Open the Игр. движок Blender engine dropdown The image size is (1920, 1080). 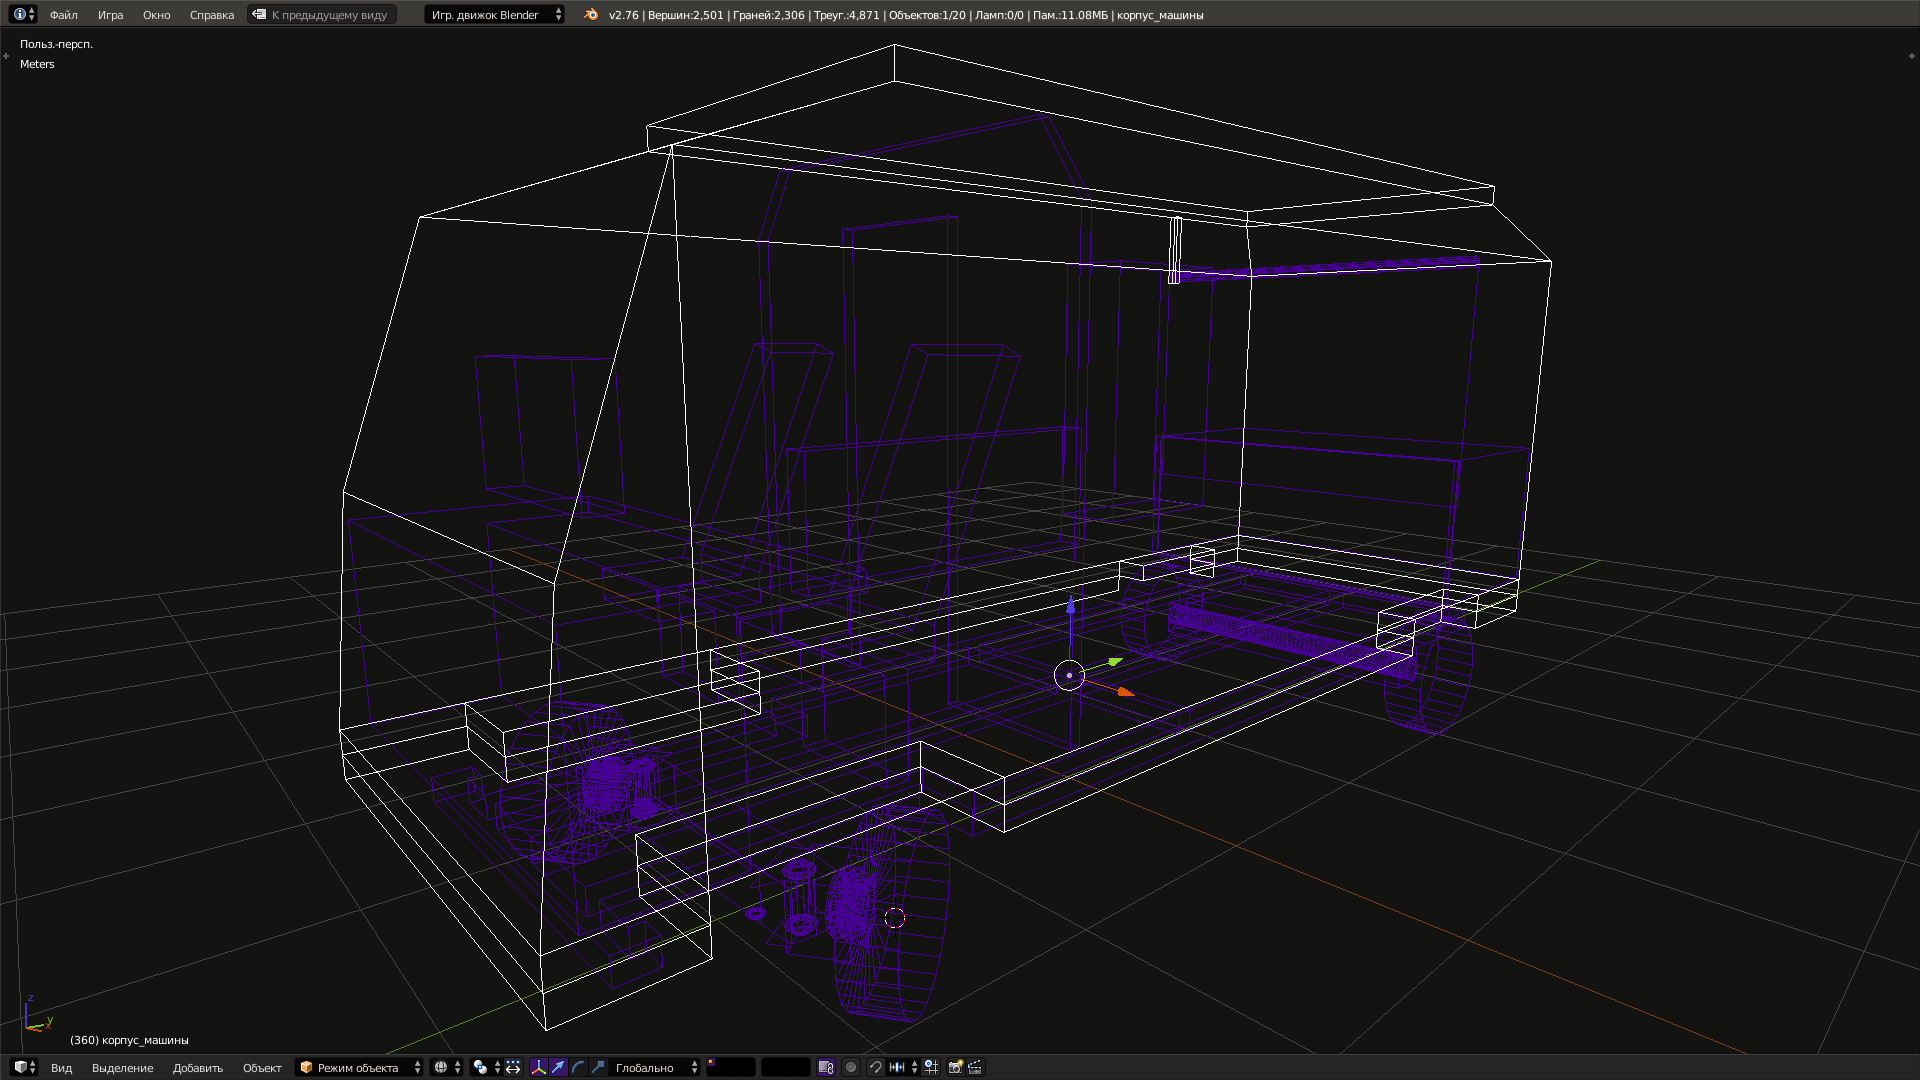pos(490,14)
